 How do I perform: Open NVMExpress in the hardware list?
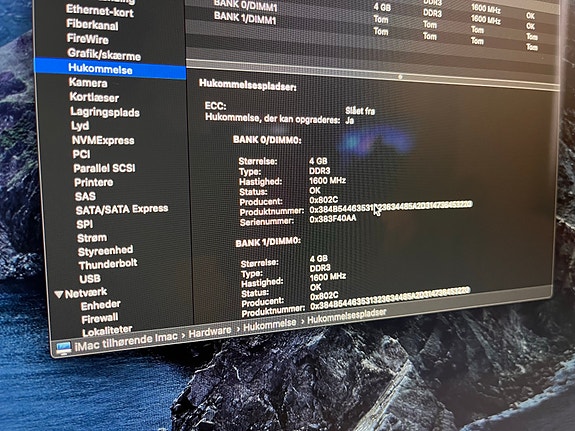103,140
